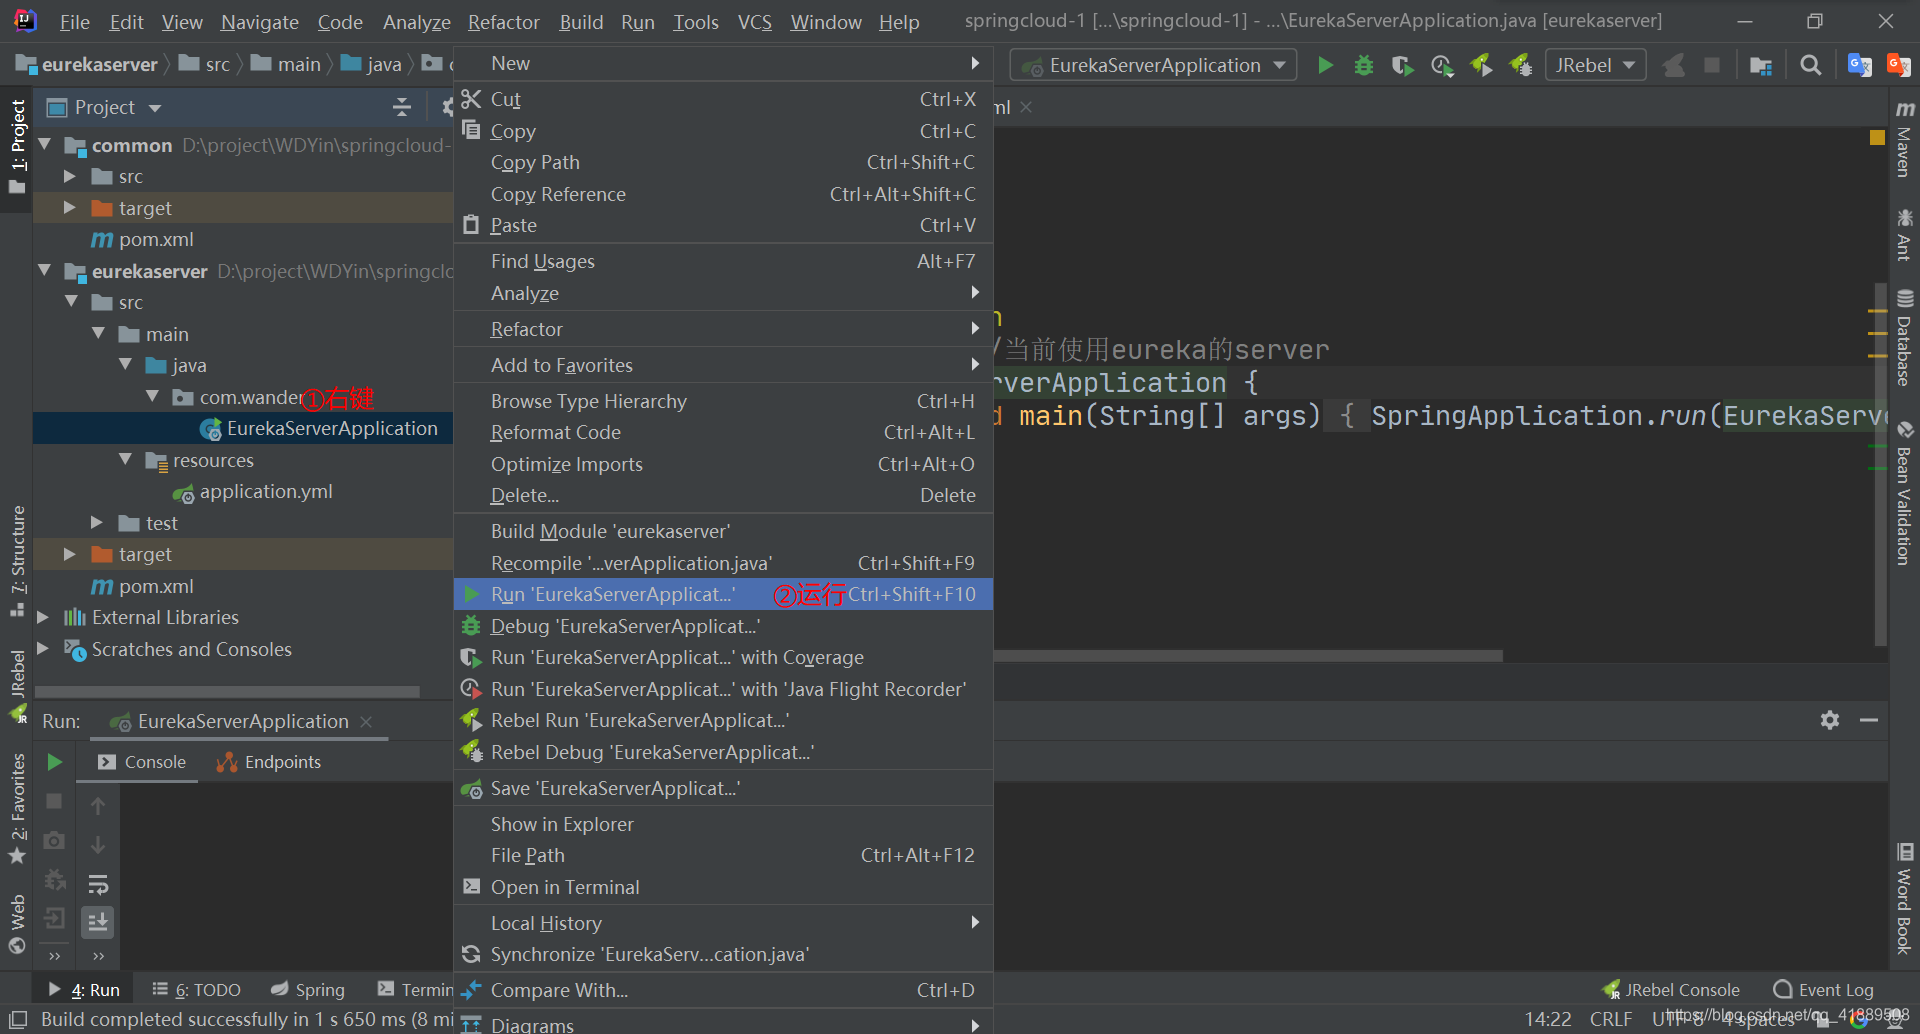Open Run panel settings gear

(x=1830, y=720)
